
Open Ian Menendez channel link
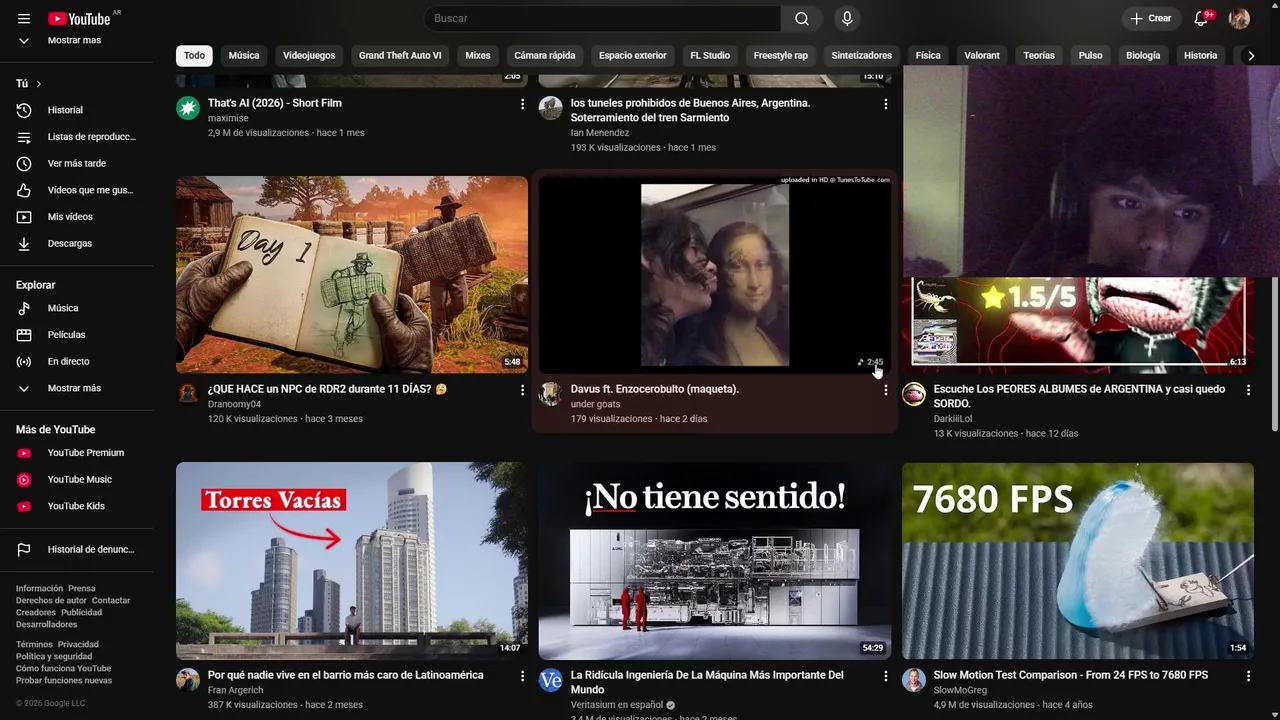pyautogui.click(x=600, y=133)
